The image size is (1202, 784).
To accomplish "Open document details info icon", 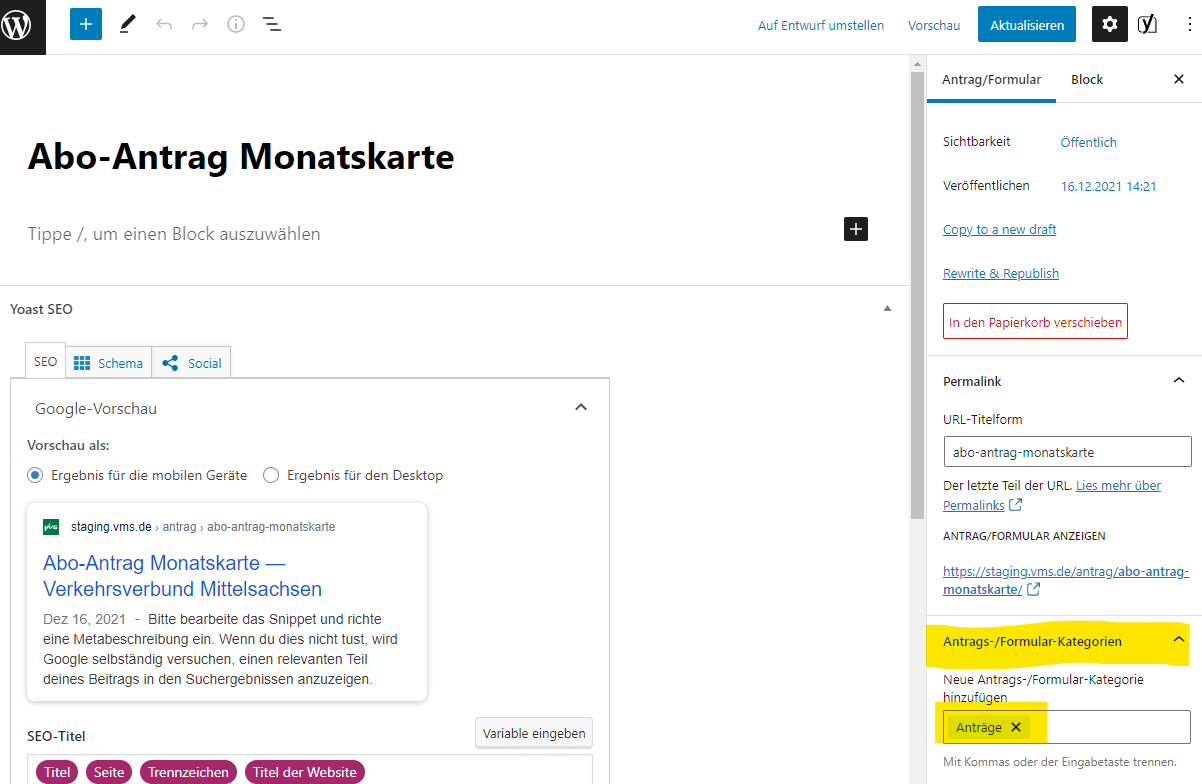I will tap(236, 25).
